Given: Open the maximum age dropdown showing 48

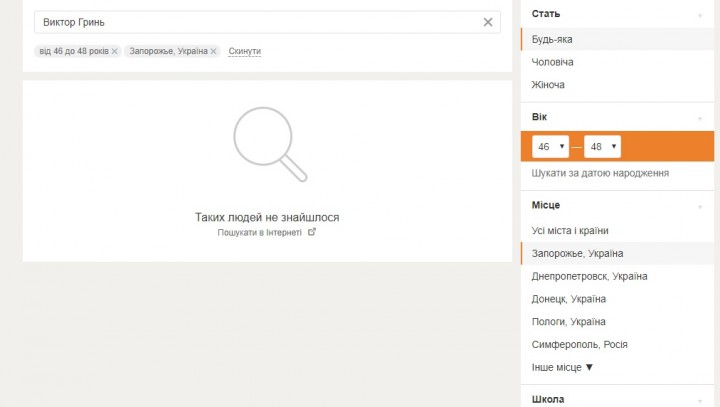Looking at the screenshot, I should (x=602, y=147).
